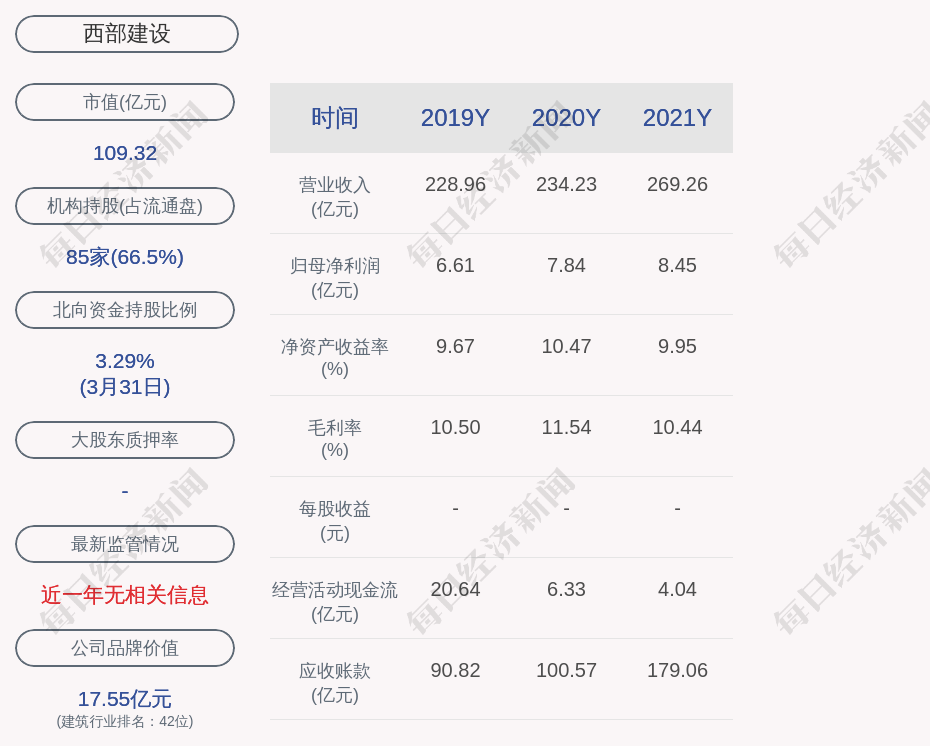Click the red 近一年无相关信息 text
Viewport: 930px width, 746px height.
(125, 595)
